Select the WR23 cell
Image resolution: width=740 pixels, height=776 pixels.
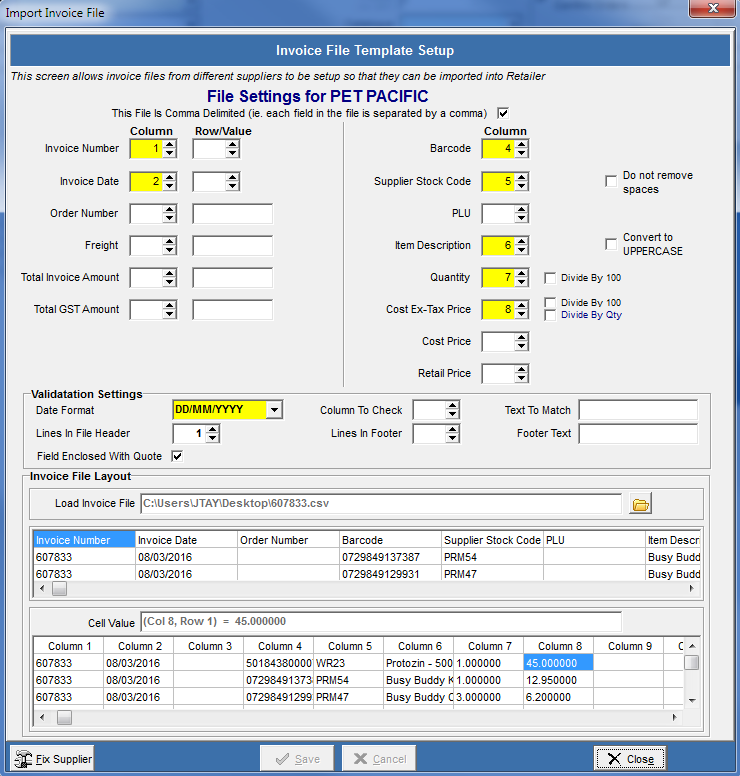click(x=348, y=663)
